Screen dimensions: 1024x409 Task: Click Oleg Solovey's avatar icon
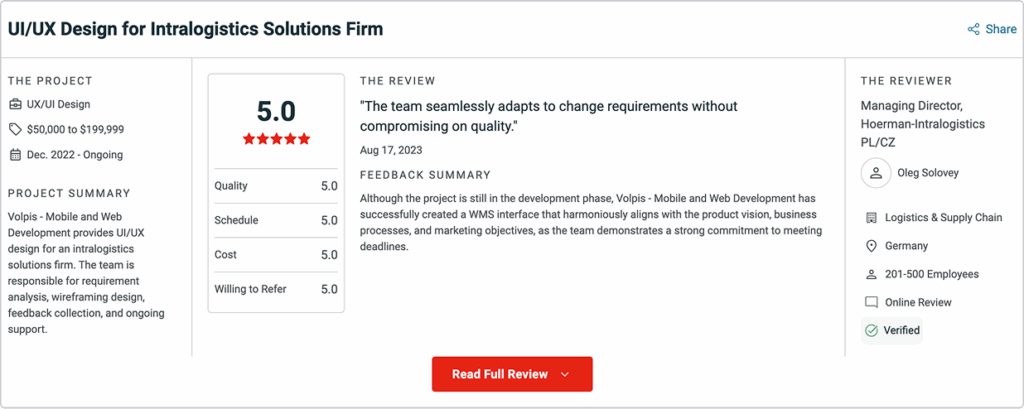(876, 173)
